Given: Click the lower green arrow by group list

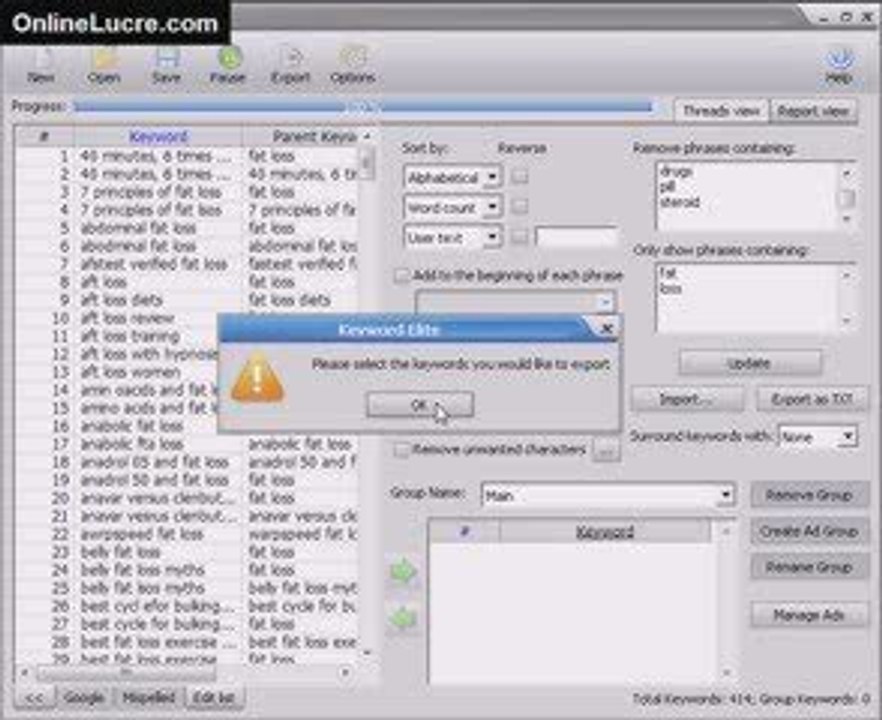Looking at the screenshot, I should click(403, 618).
